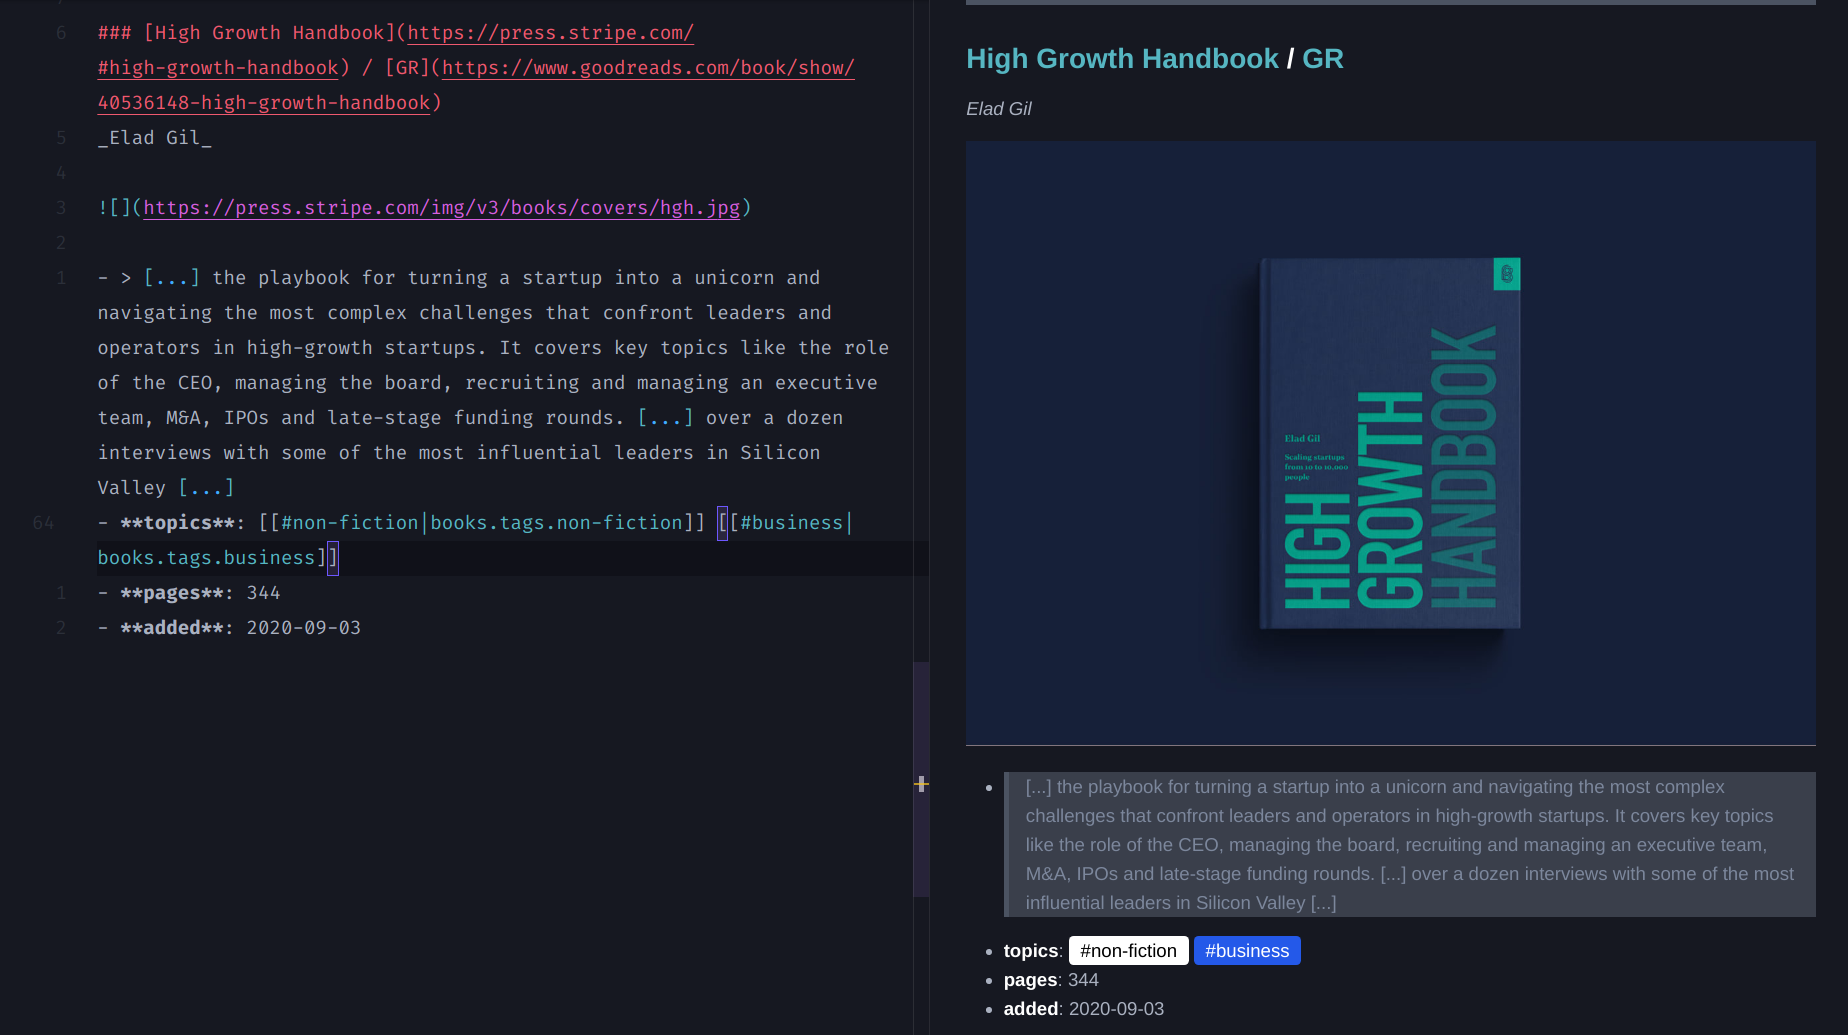The height and width of the screenshot is (1035, 1848).
Task: Click the '**pages**: 344' line in editor
Action: pos(190,593)
